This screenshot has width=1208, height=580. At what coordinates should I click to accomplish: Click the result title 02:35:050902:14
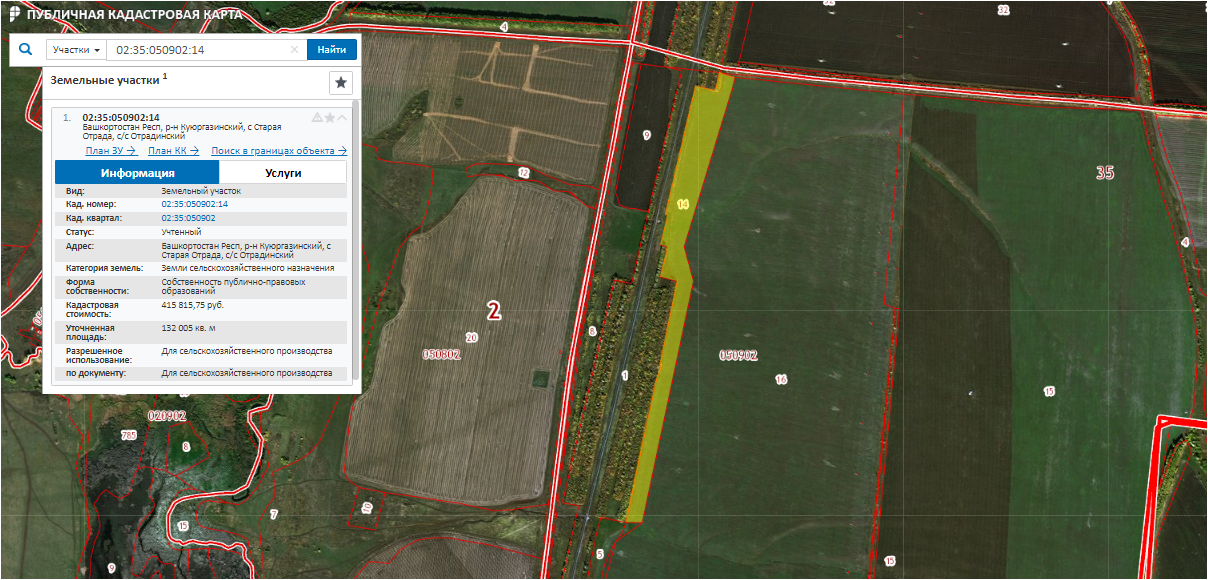click(121, 118)
